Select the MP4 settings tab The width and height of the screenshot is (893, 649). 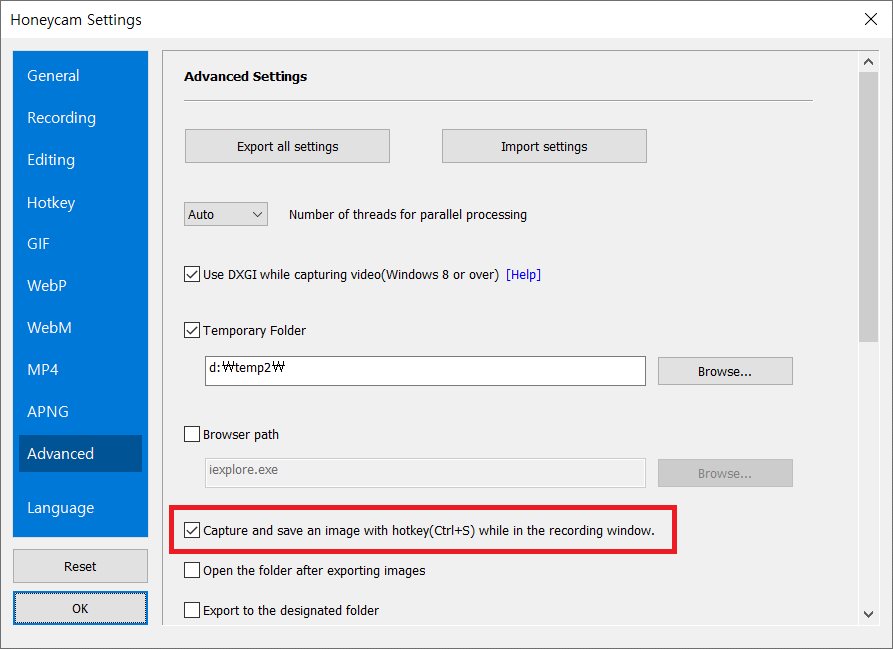43,370
